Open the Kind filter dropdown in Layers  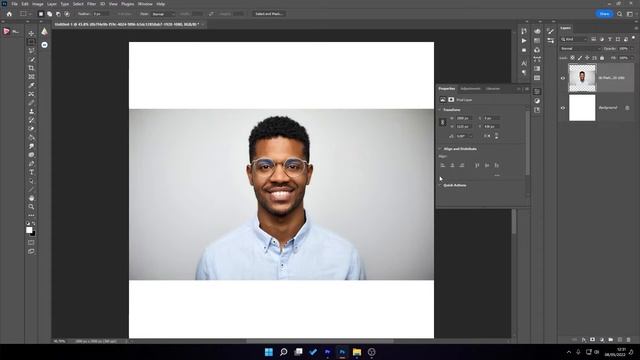[573, 39]
